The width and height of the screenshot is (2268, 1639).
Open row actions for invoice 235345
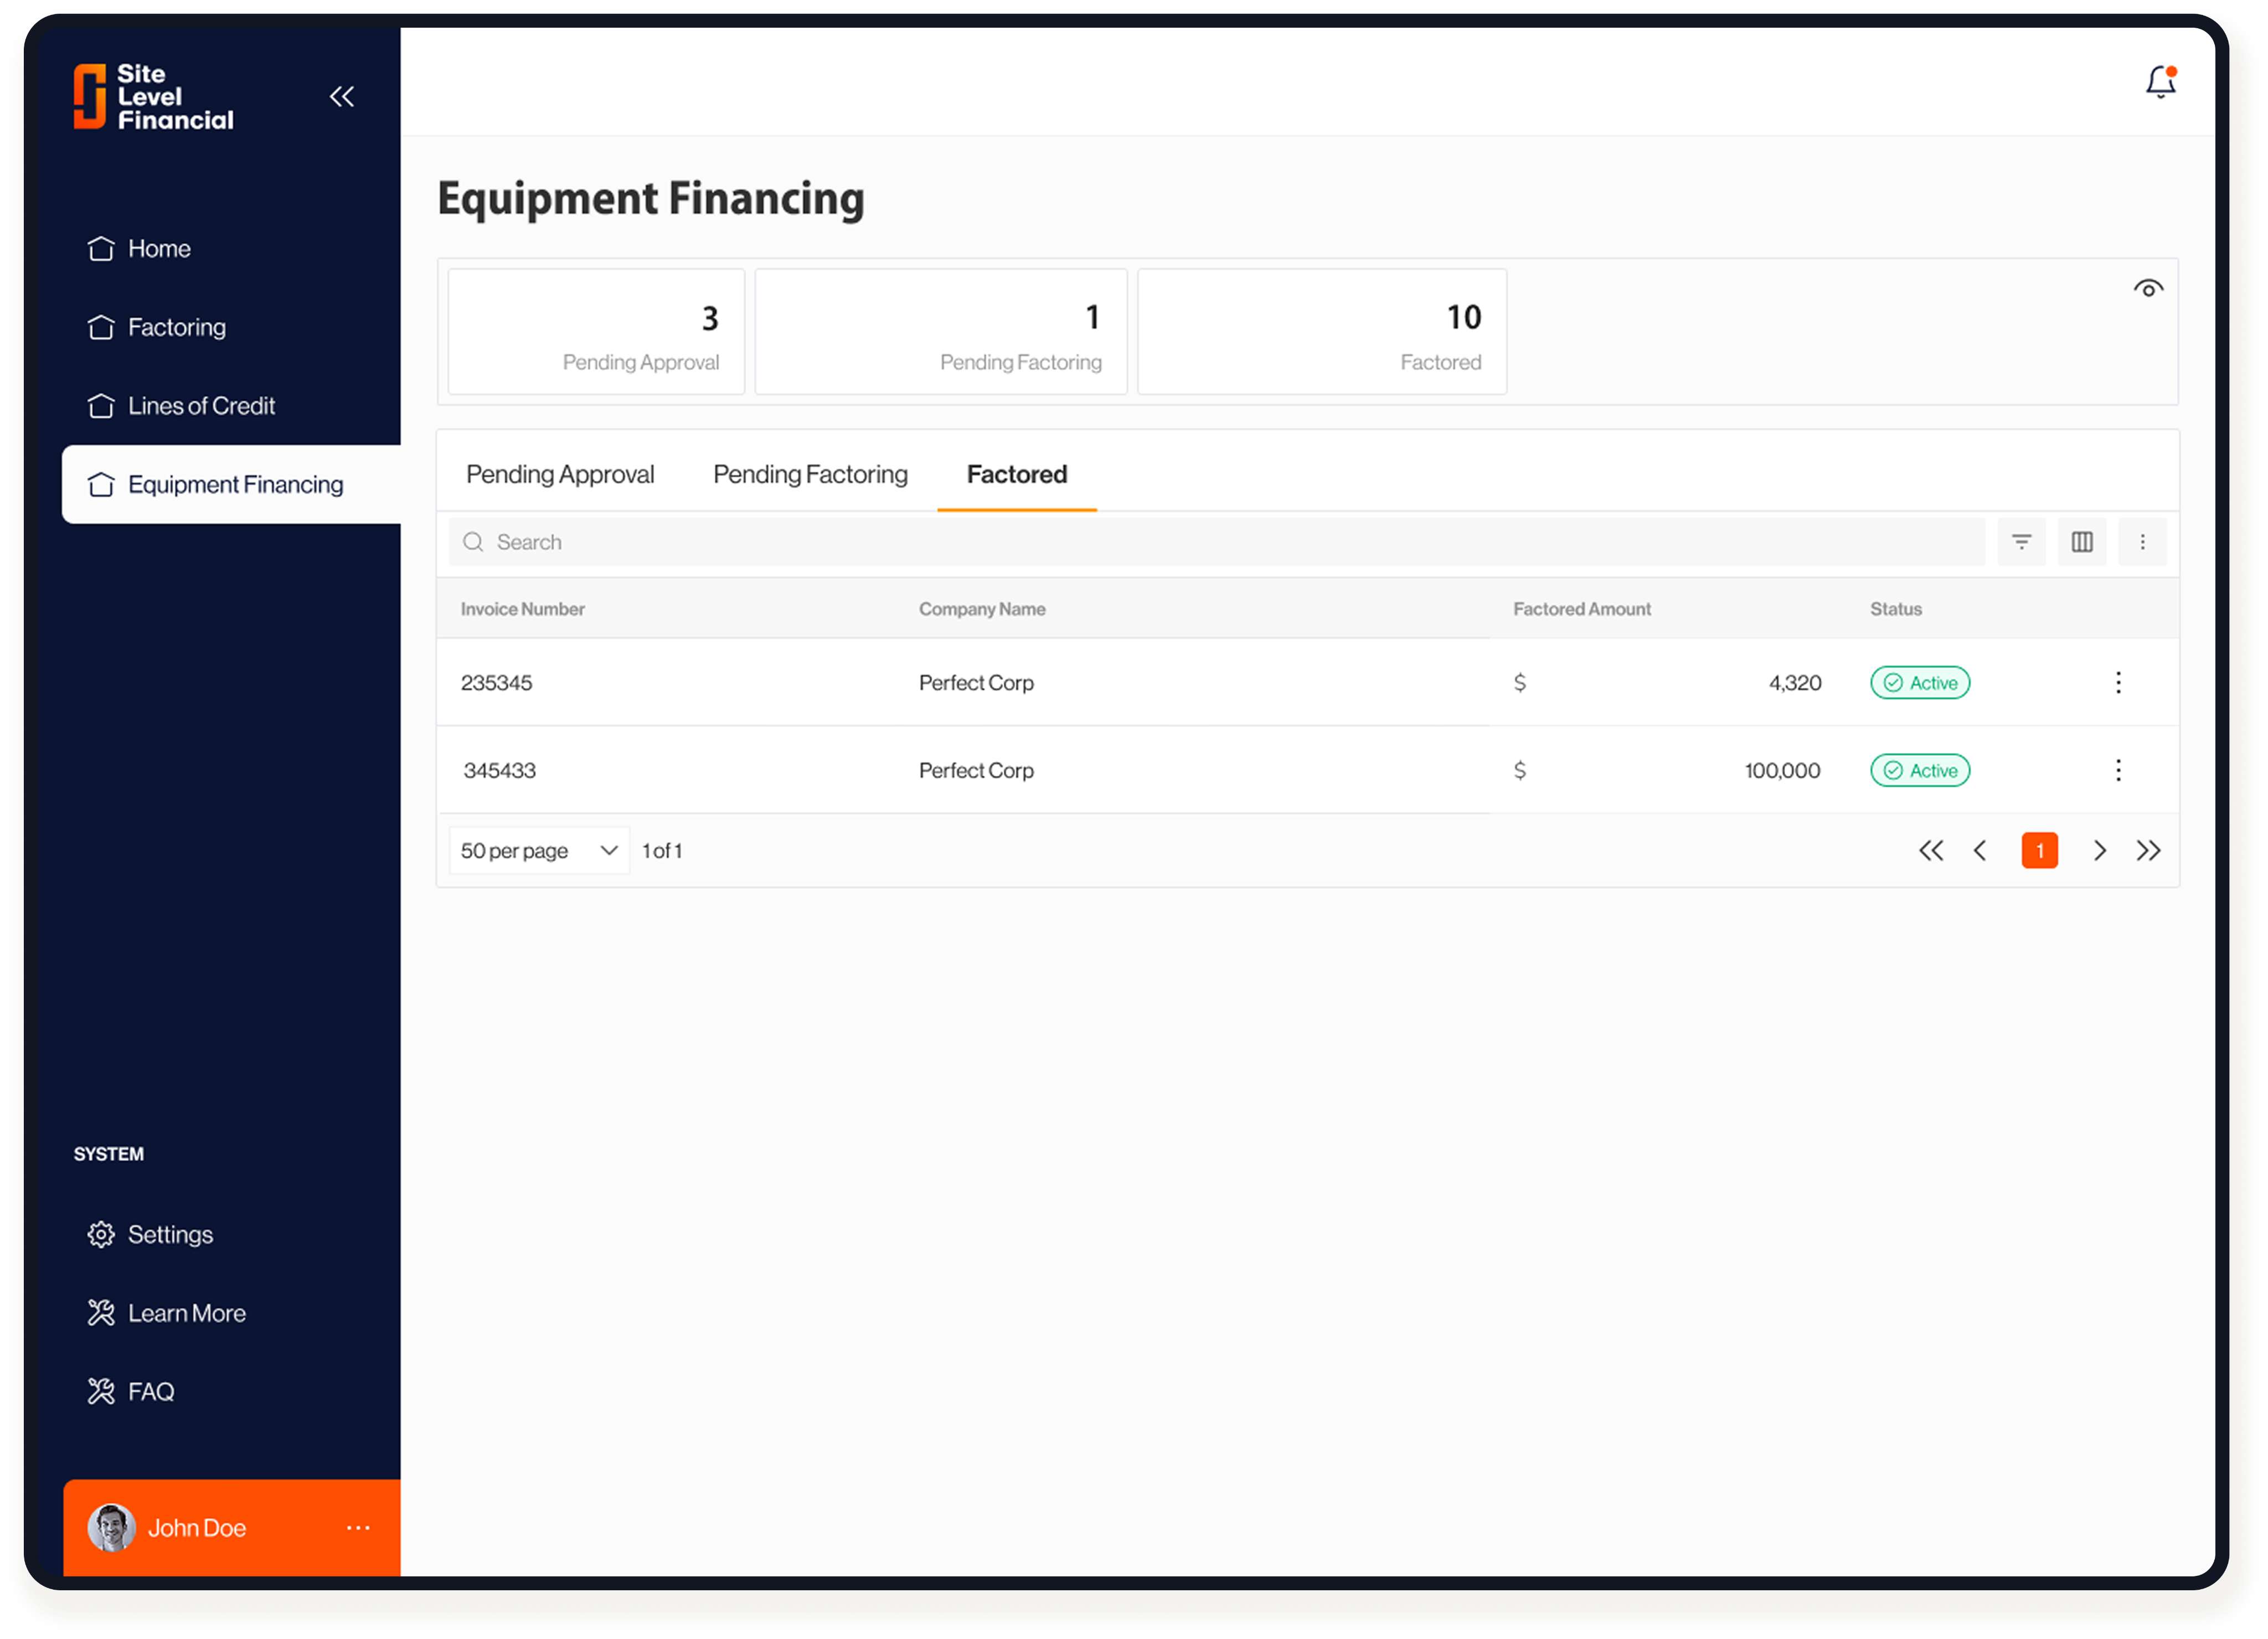[2118, 682]
